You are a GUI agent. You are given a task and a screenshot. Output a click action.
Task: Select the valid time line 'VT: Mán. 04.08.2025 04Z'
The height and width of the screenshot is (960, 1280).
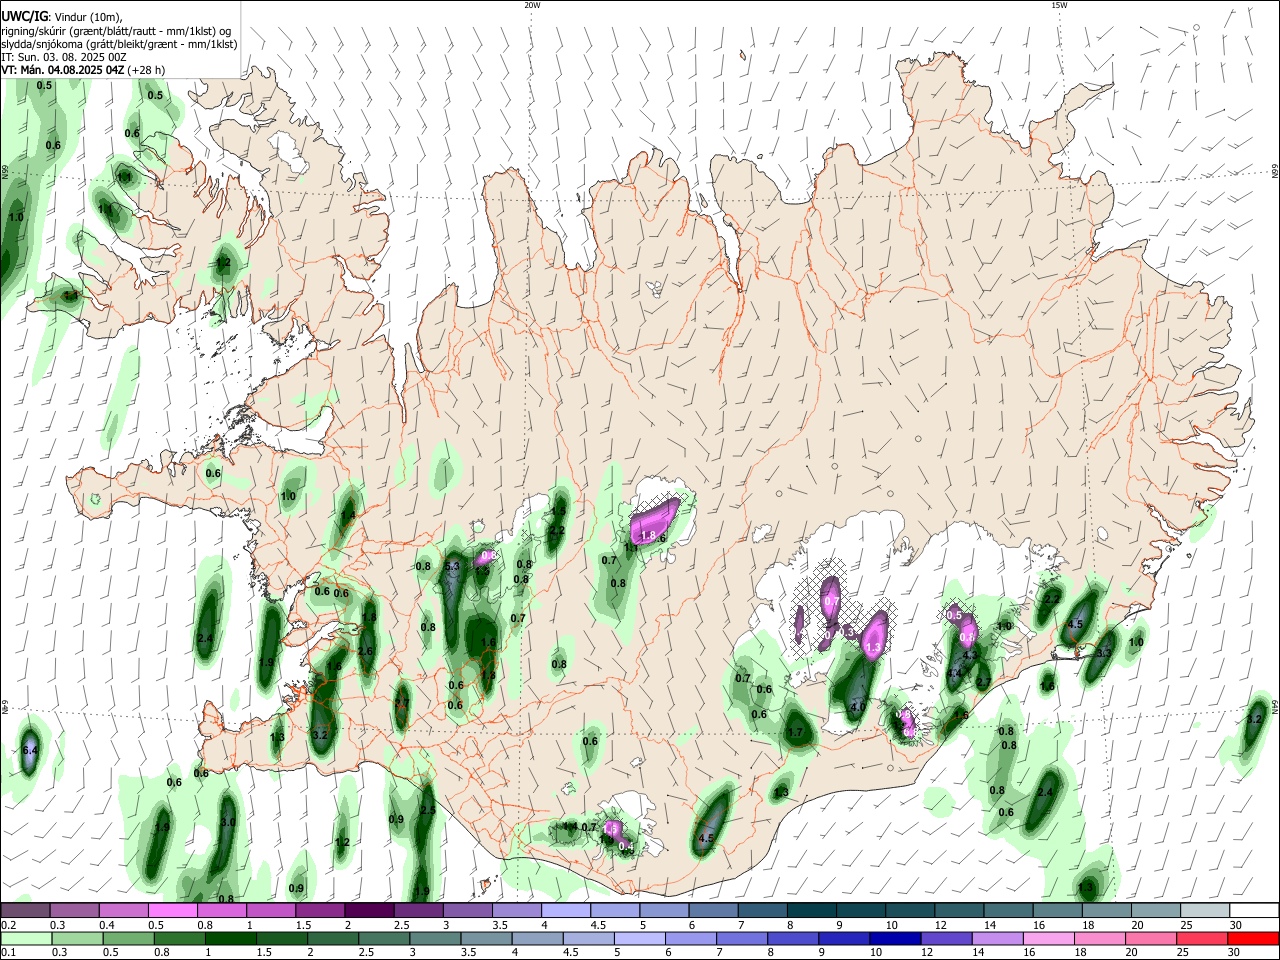63,70
